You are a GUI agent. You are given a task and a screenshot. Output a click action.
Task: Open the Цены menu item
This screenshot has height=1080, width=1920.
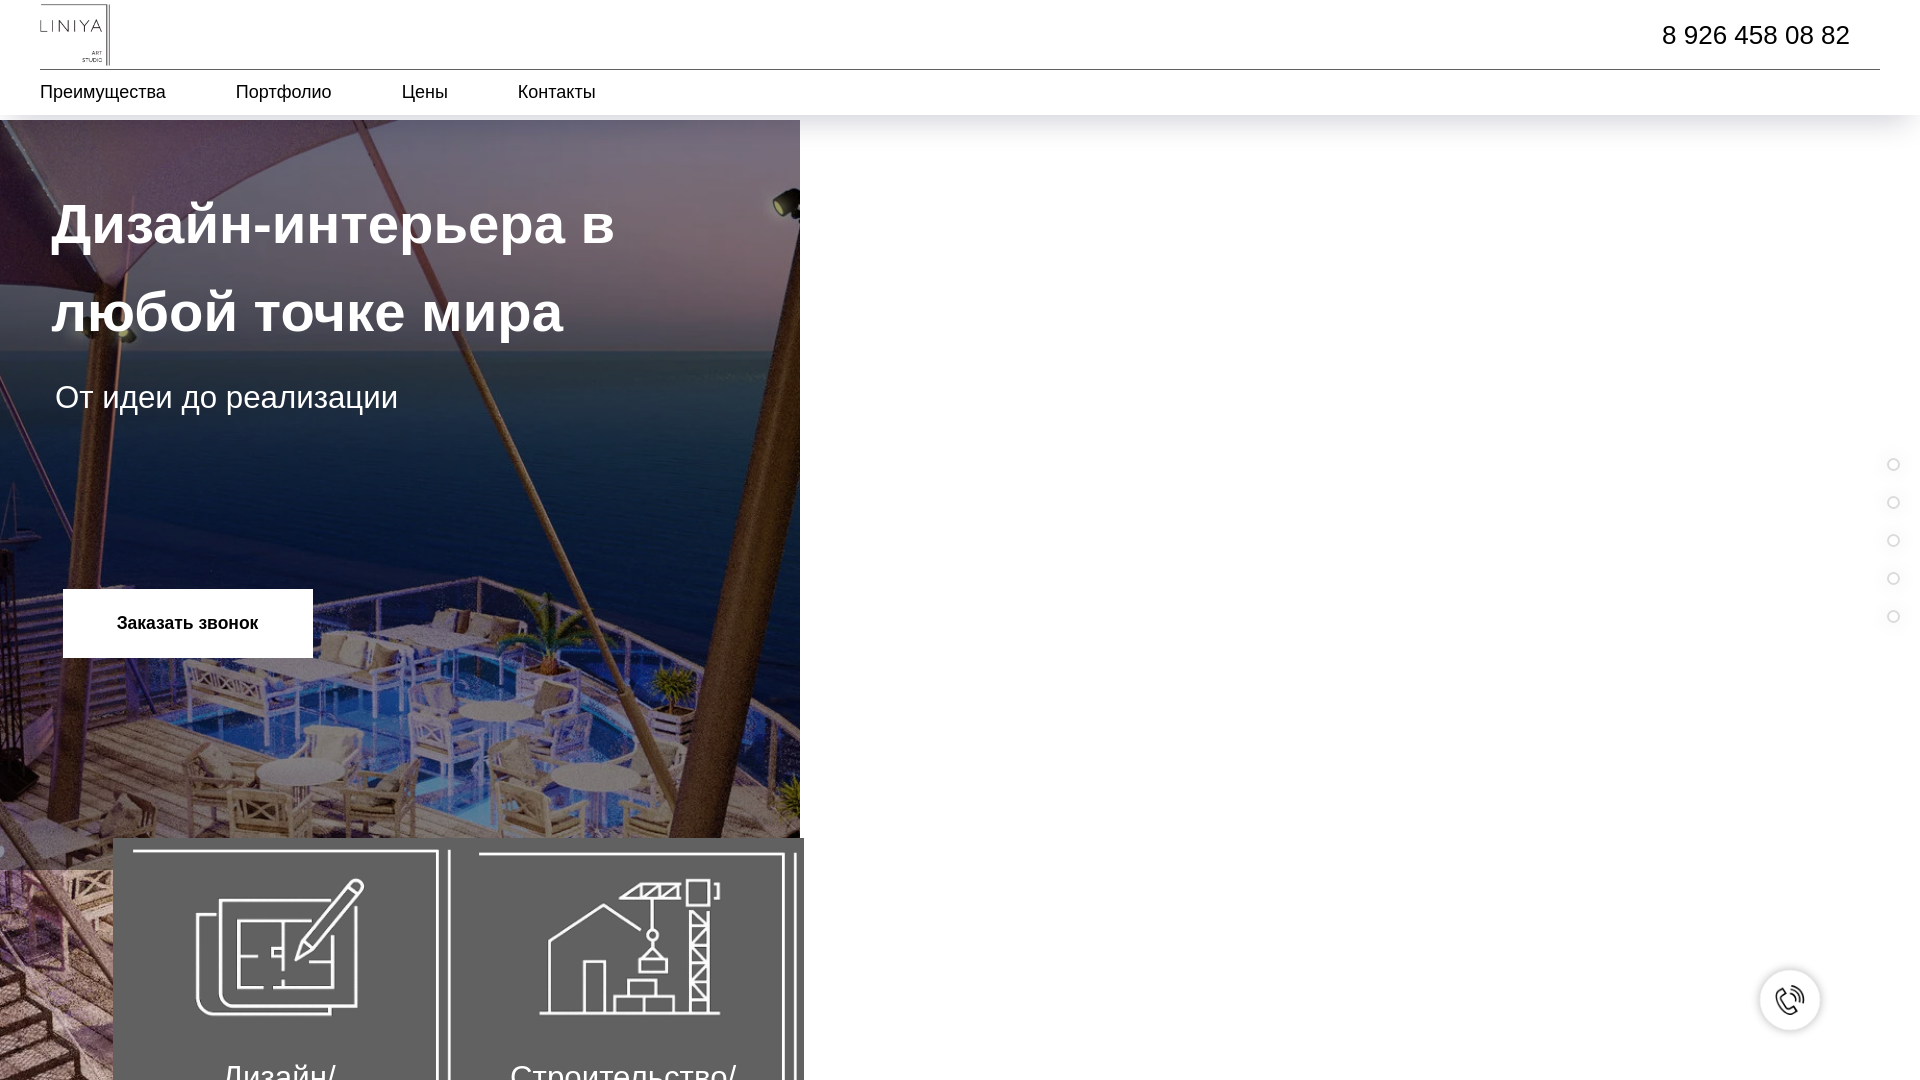tap(425, 92)
